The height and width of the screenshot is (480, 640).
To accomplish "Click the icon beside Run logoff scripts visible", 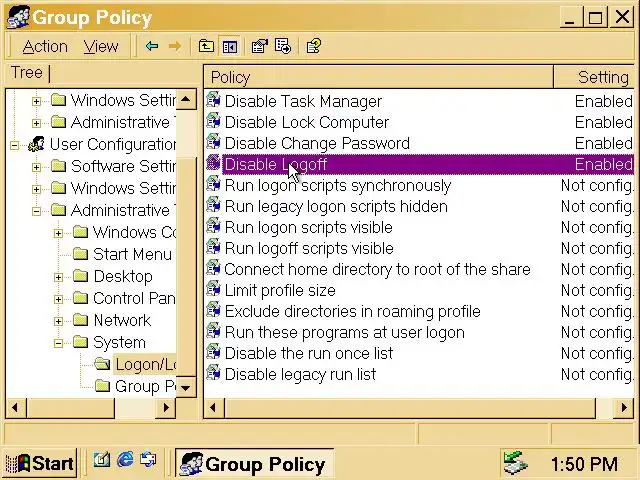I will [213, 247].
